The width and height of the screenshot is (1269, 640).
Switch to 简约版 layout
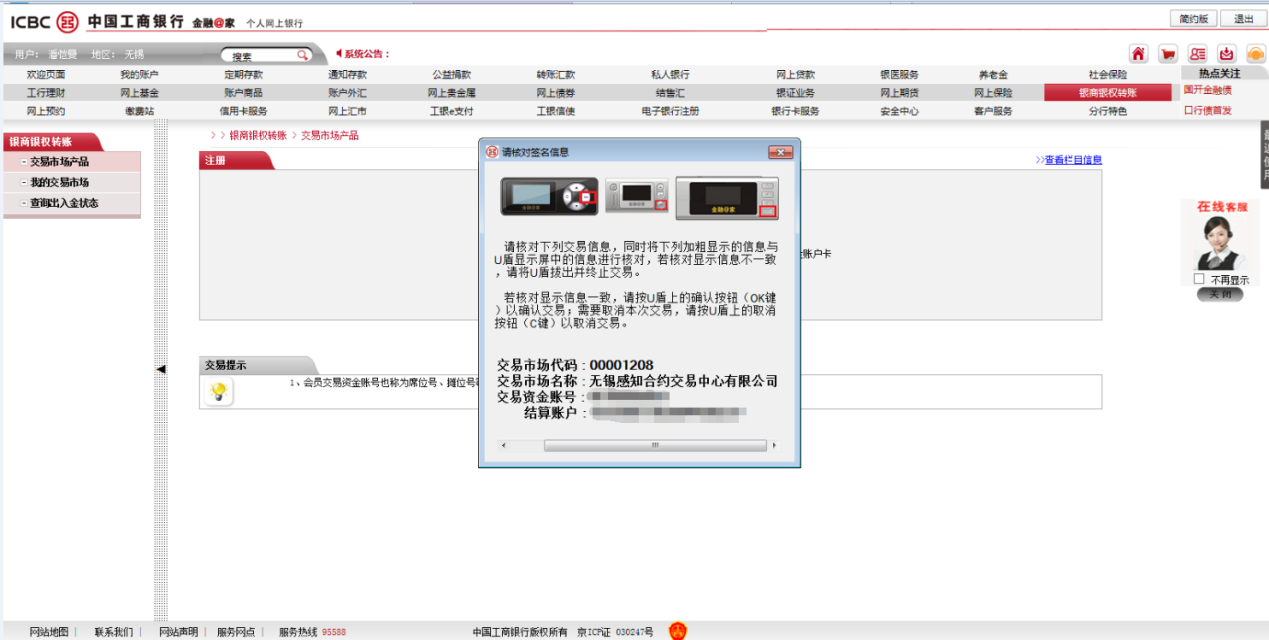click(x=1192, y=19)
